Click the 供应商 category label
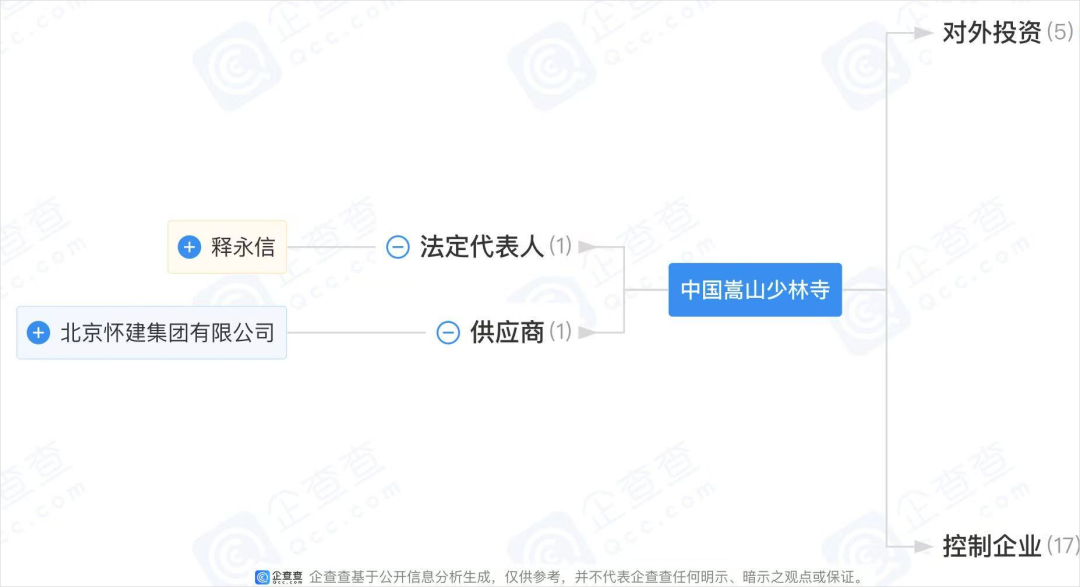This screenshot has width=1080, height=587. tap(507, 333)
